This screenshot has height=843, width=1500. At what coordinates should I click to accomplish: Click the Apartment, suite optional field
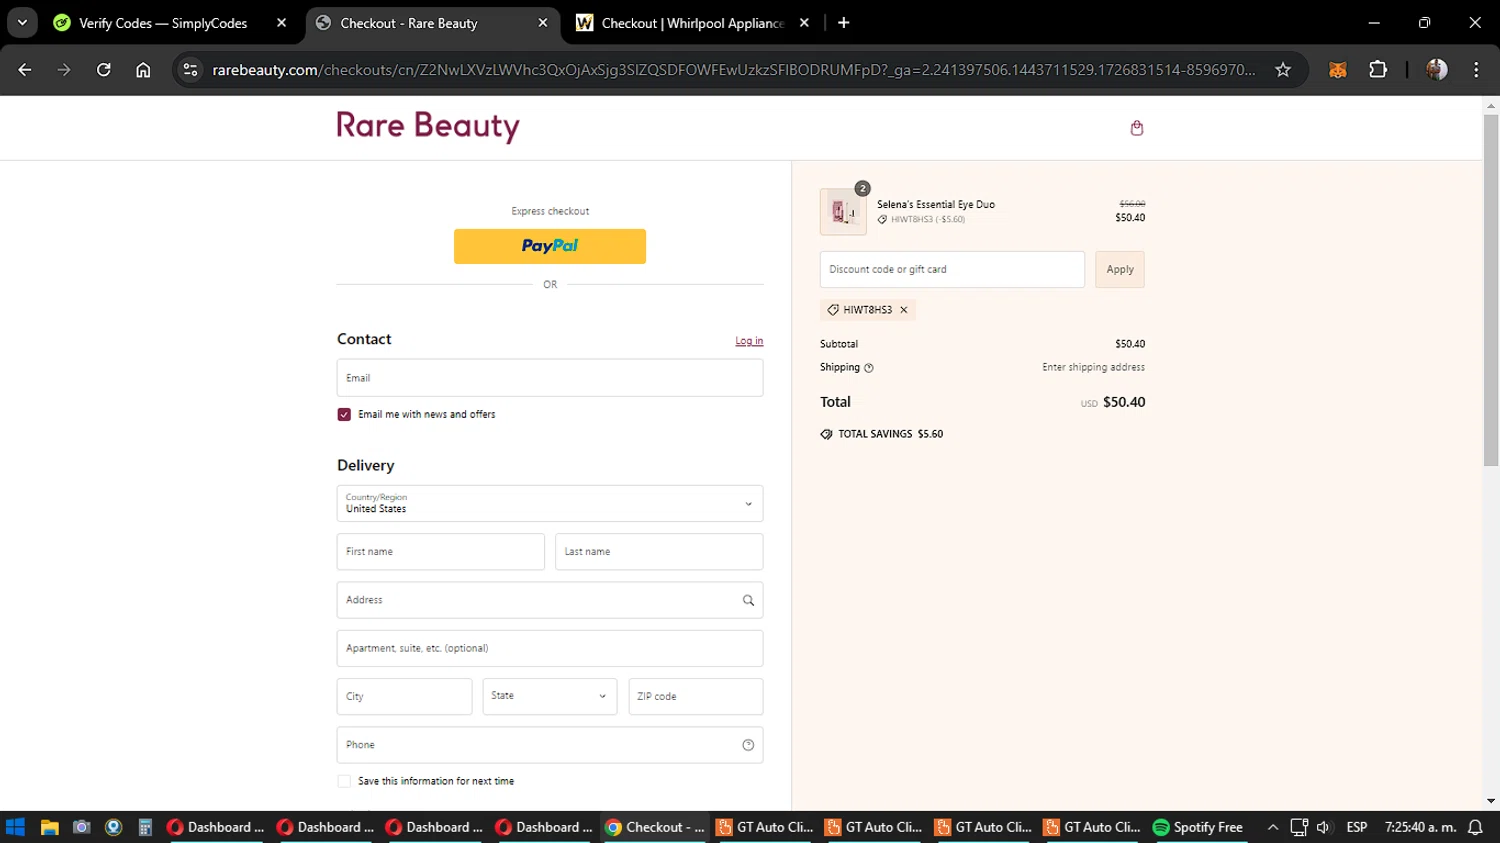click(x=550, y=648)
